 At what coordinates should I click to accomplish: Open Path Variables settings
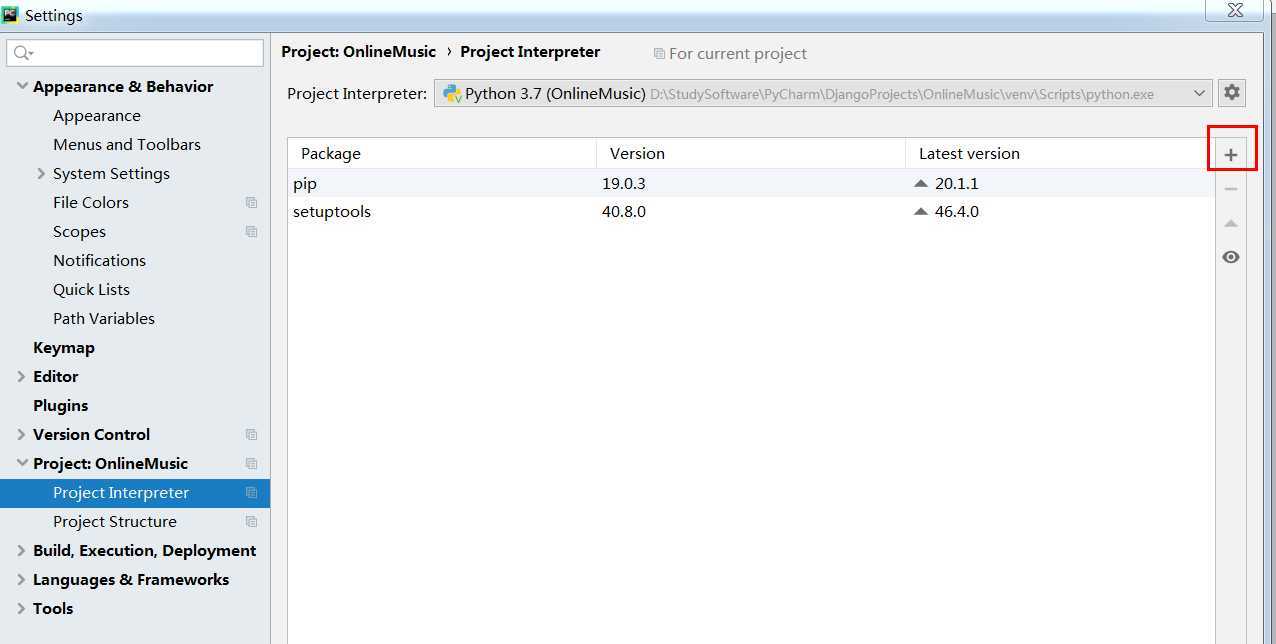(104, 318)
